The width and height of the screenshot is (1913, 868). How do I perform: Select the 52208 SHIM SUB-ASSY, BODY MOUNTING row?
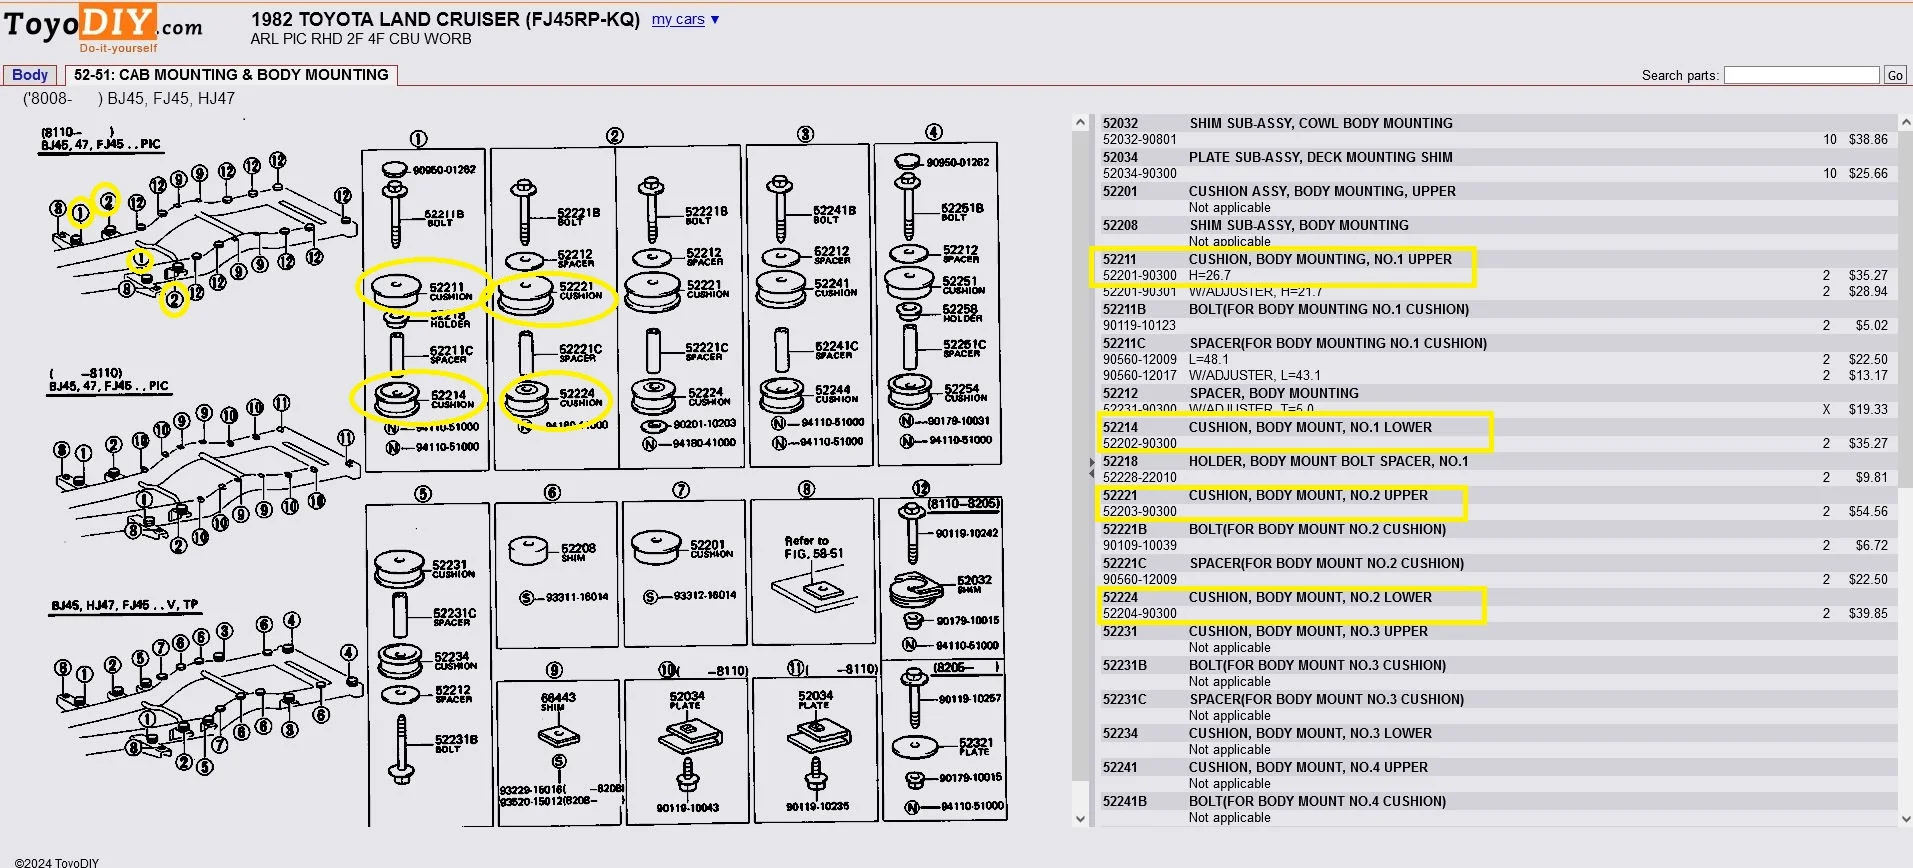coord(1497,225)
